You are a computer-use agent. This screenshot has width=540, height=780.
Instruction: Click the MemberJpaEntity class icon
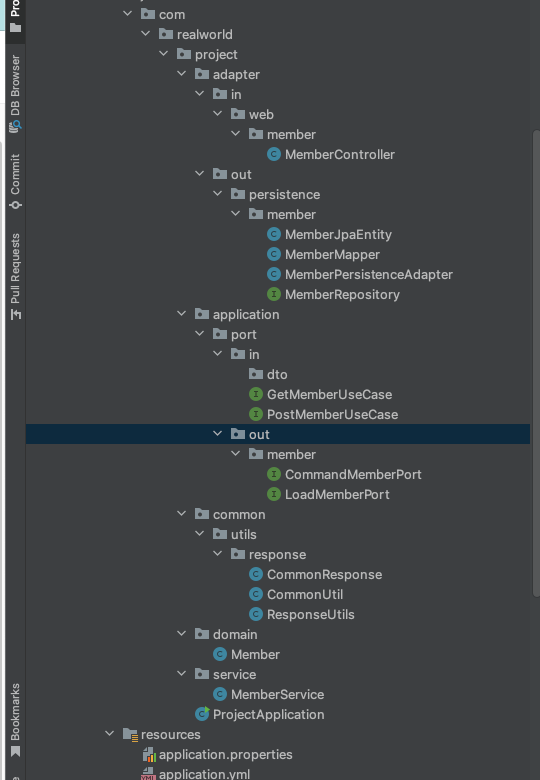pyautogui.click(x=273, y=234)
